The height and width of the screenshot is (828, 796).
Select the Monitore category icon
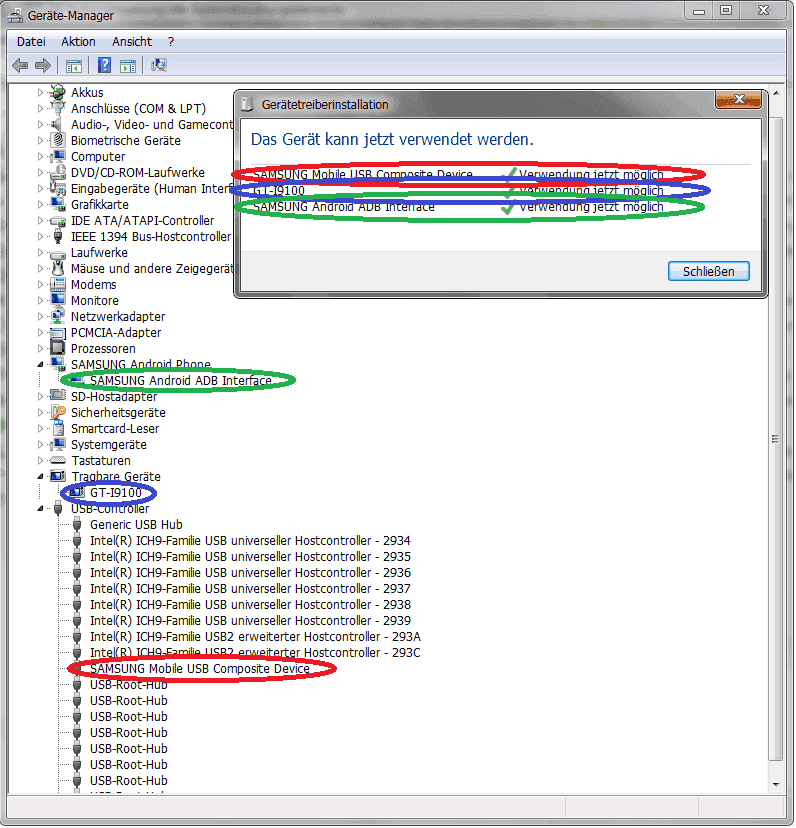pos(57,300)
